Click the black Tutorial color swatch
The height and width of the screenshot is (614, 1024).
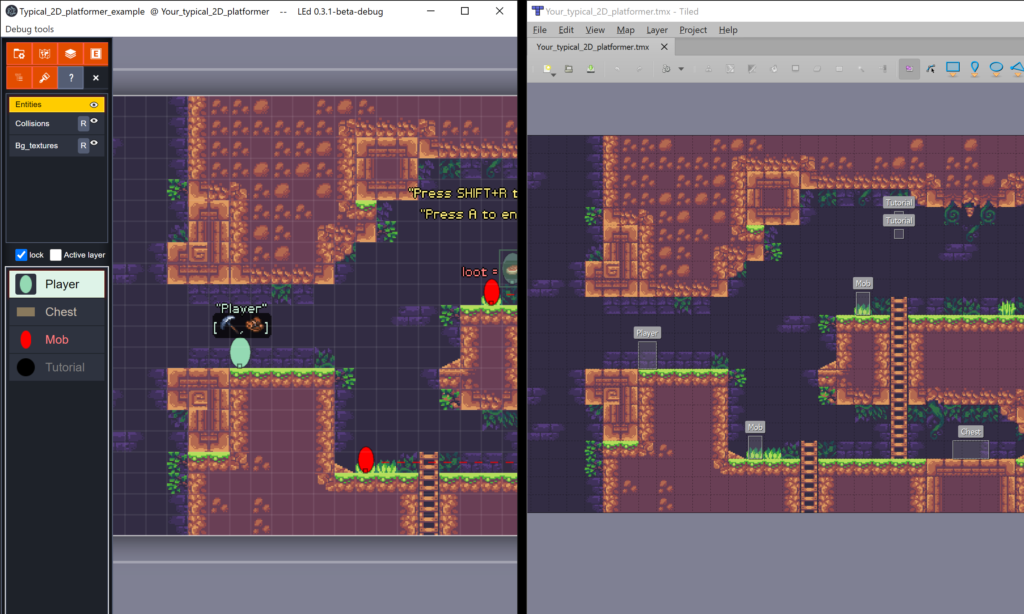25,367
